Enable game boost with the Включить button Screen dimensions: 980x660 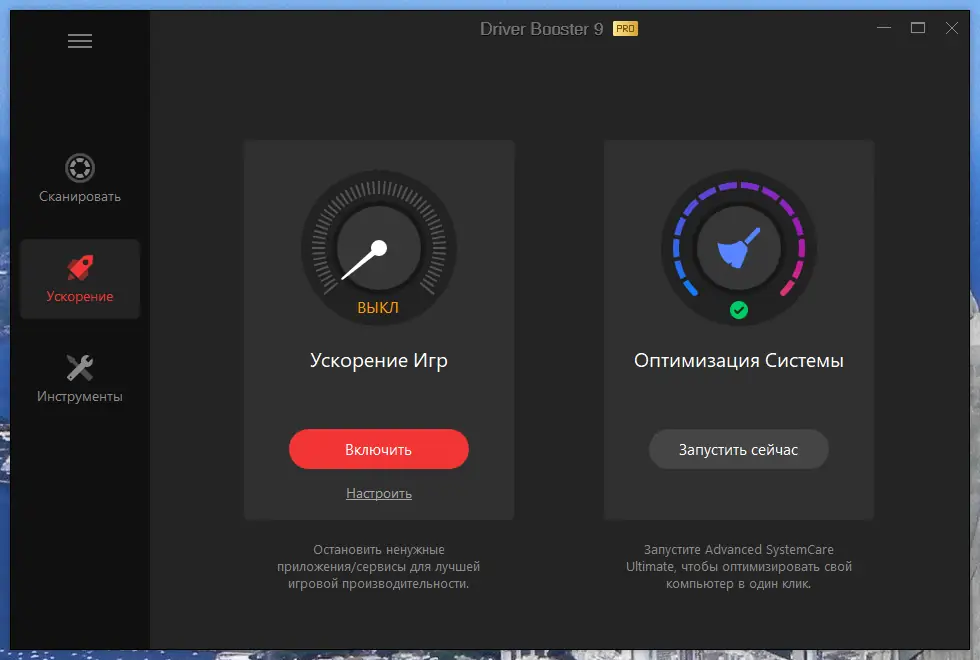tap(379, 449)
